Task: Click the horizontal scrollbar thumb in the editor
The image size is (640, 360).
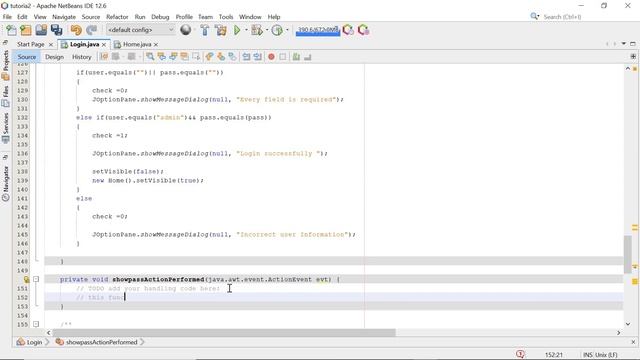Action: (224, 333)
